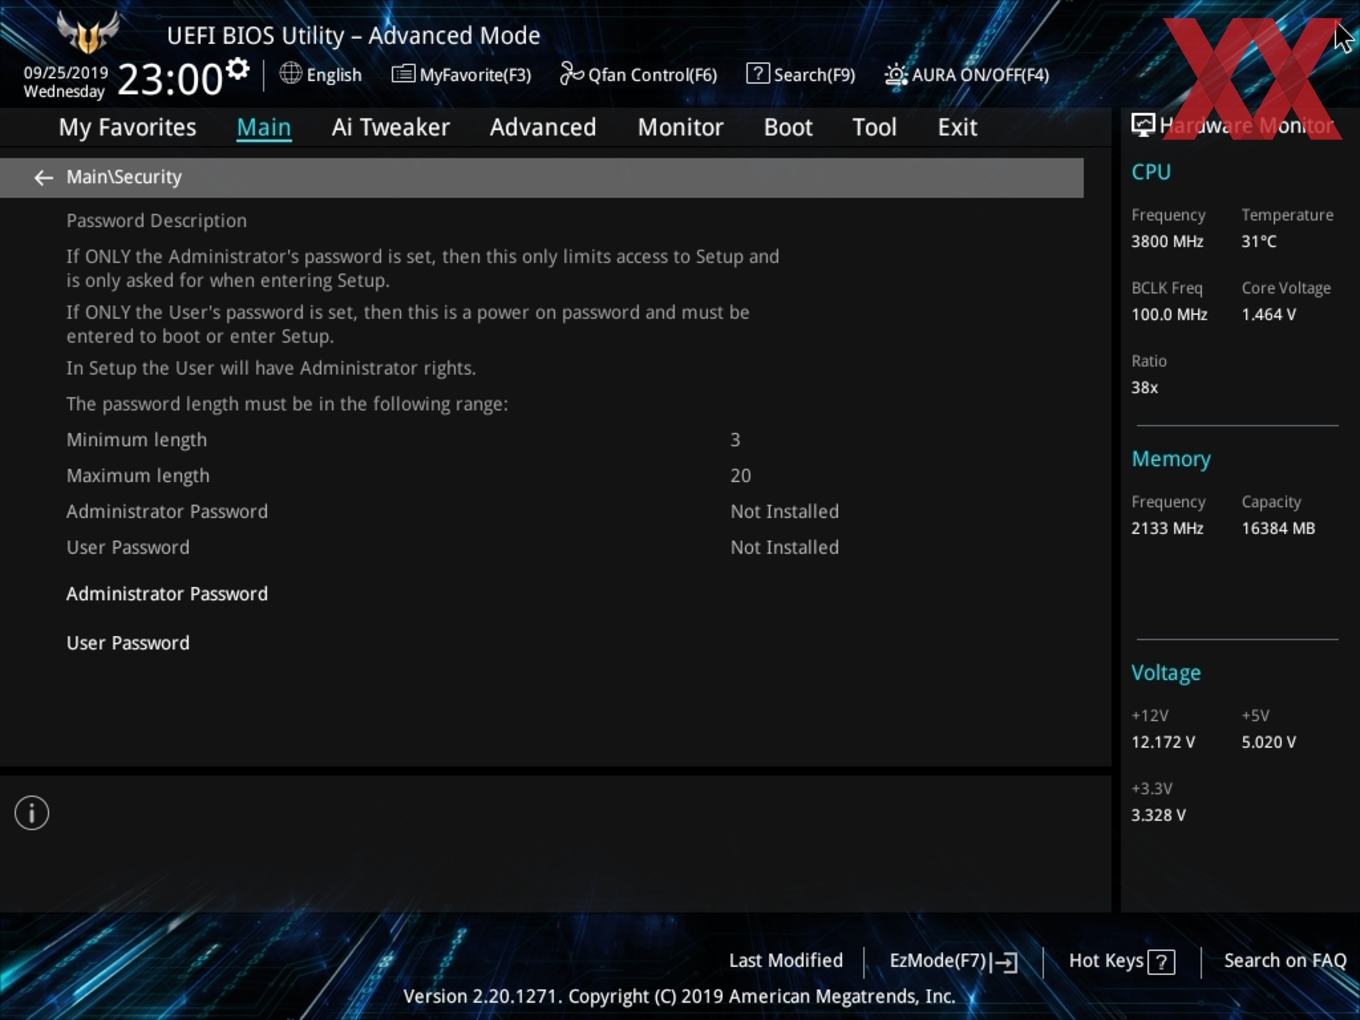Show Hot Keys help

click(1121, 961)
